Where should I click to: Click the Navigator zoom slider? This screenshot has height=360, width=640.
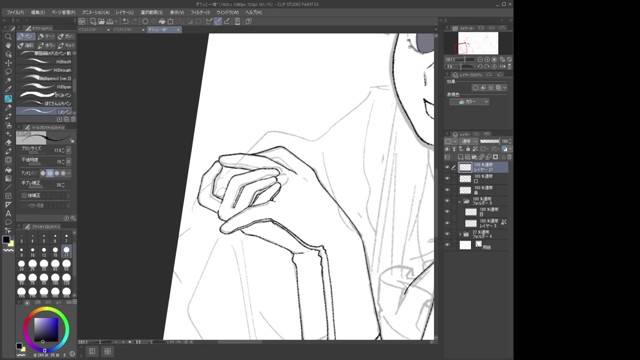tap(464, 60)
